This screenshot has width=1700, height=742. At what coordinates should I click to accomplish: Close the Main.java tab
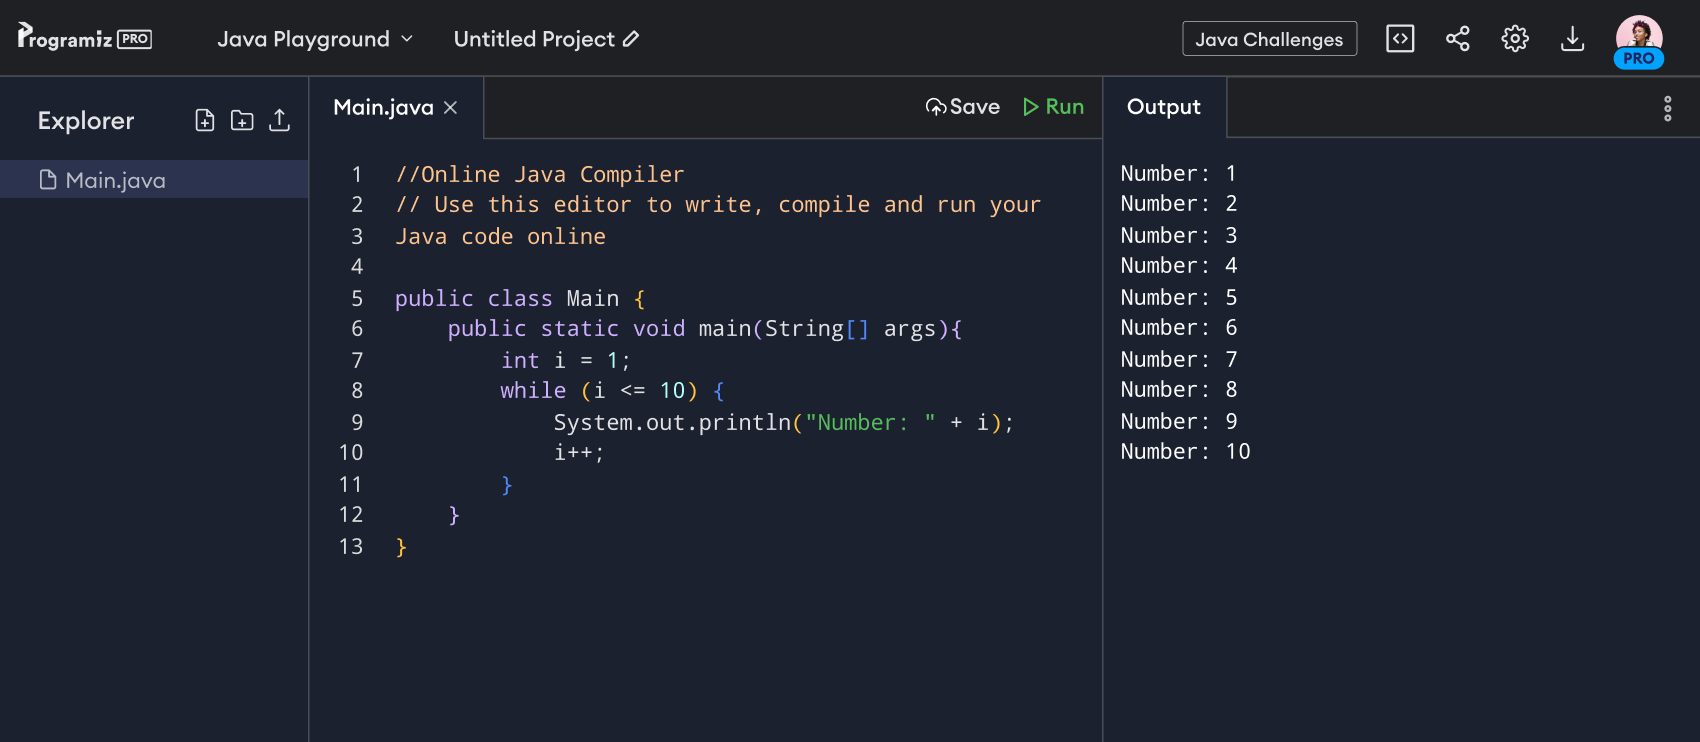(451, 107)
